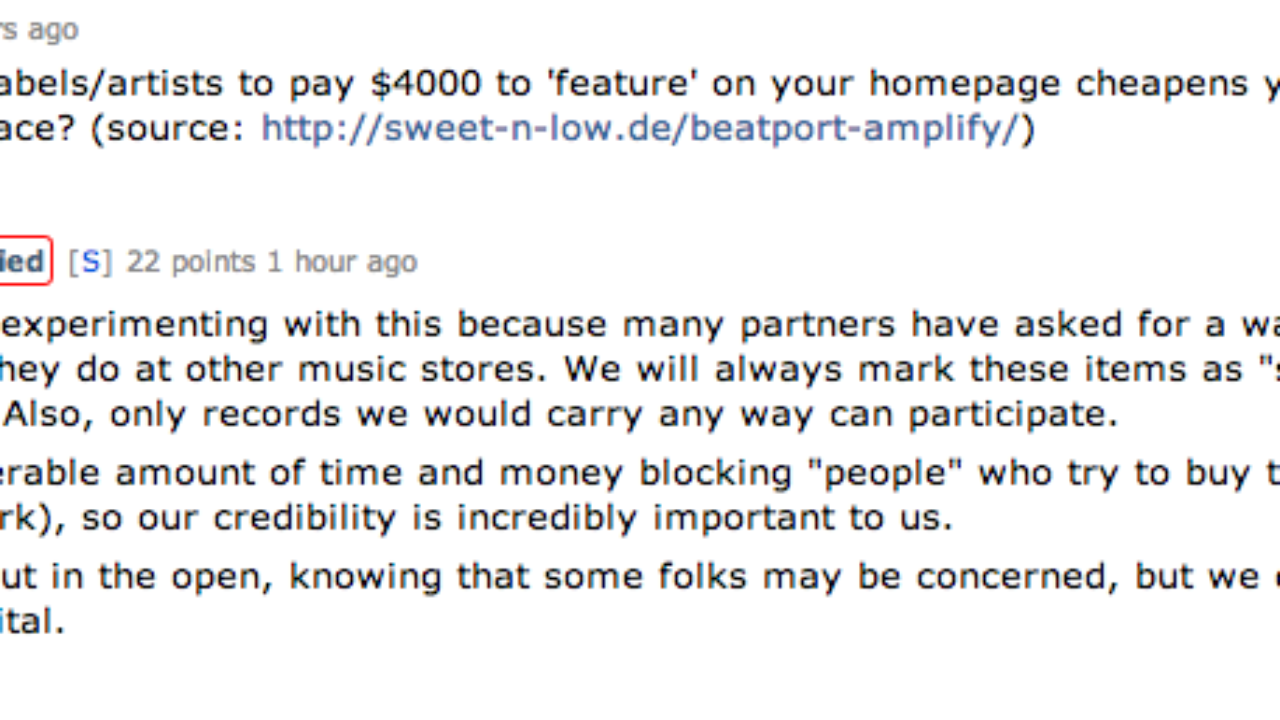Click the '$4000' amount in the question
1280x720 pixels.
[x=426, y=84]
